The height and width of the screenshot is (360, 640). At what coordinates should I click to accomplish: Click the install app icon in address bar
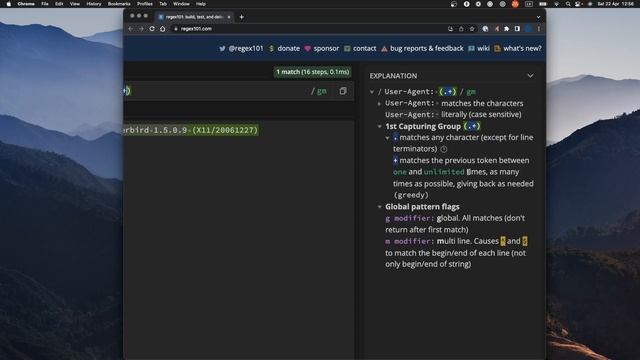tap(451, 29)
